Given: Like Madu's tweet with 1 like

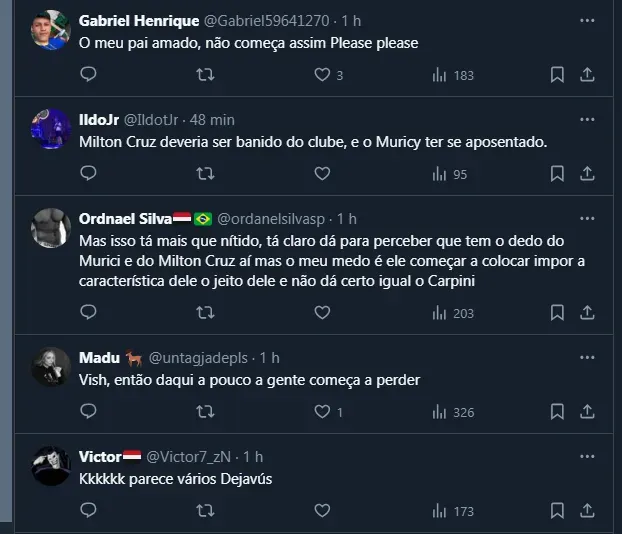Looking at the screenshot, I should [x=322, y=412].
